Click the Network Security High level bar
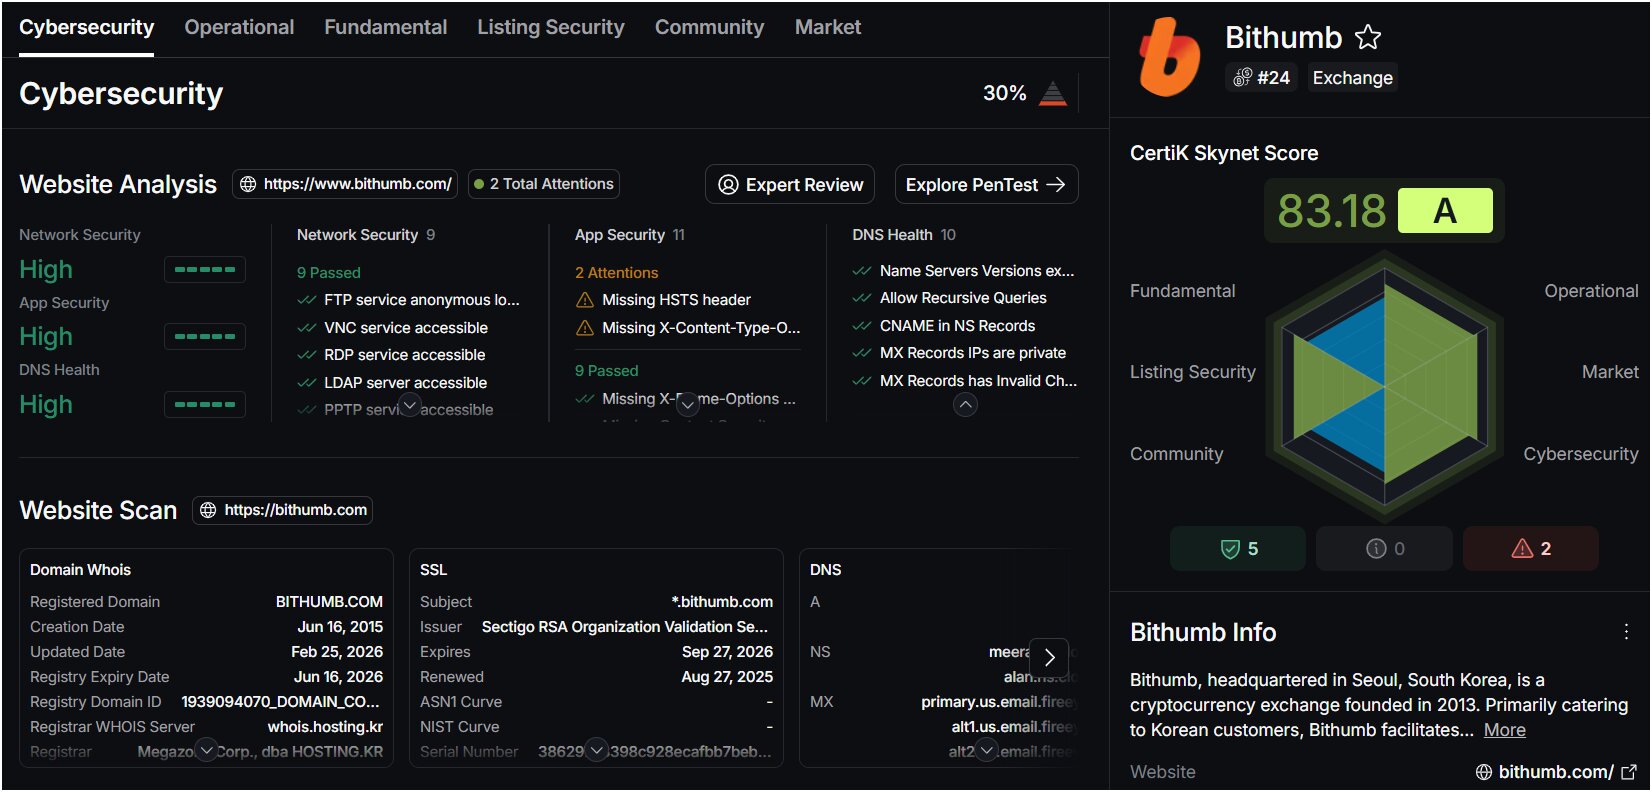Screen dimensions: 1652x792 point(205,269)
